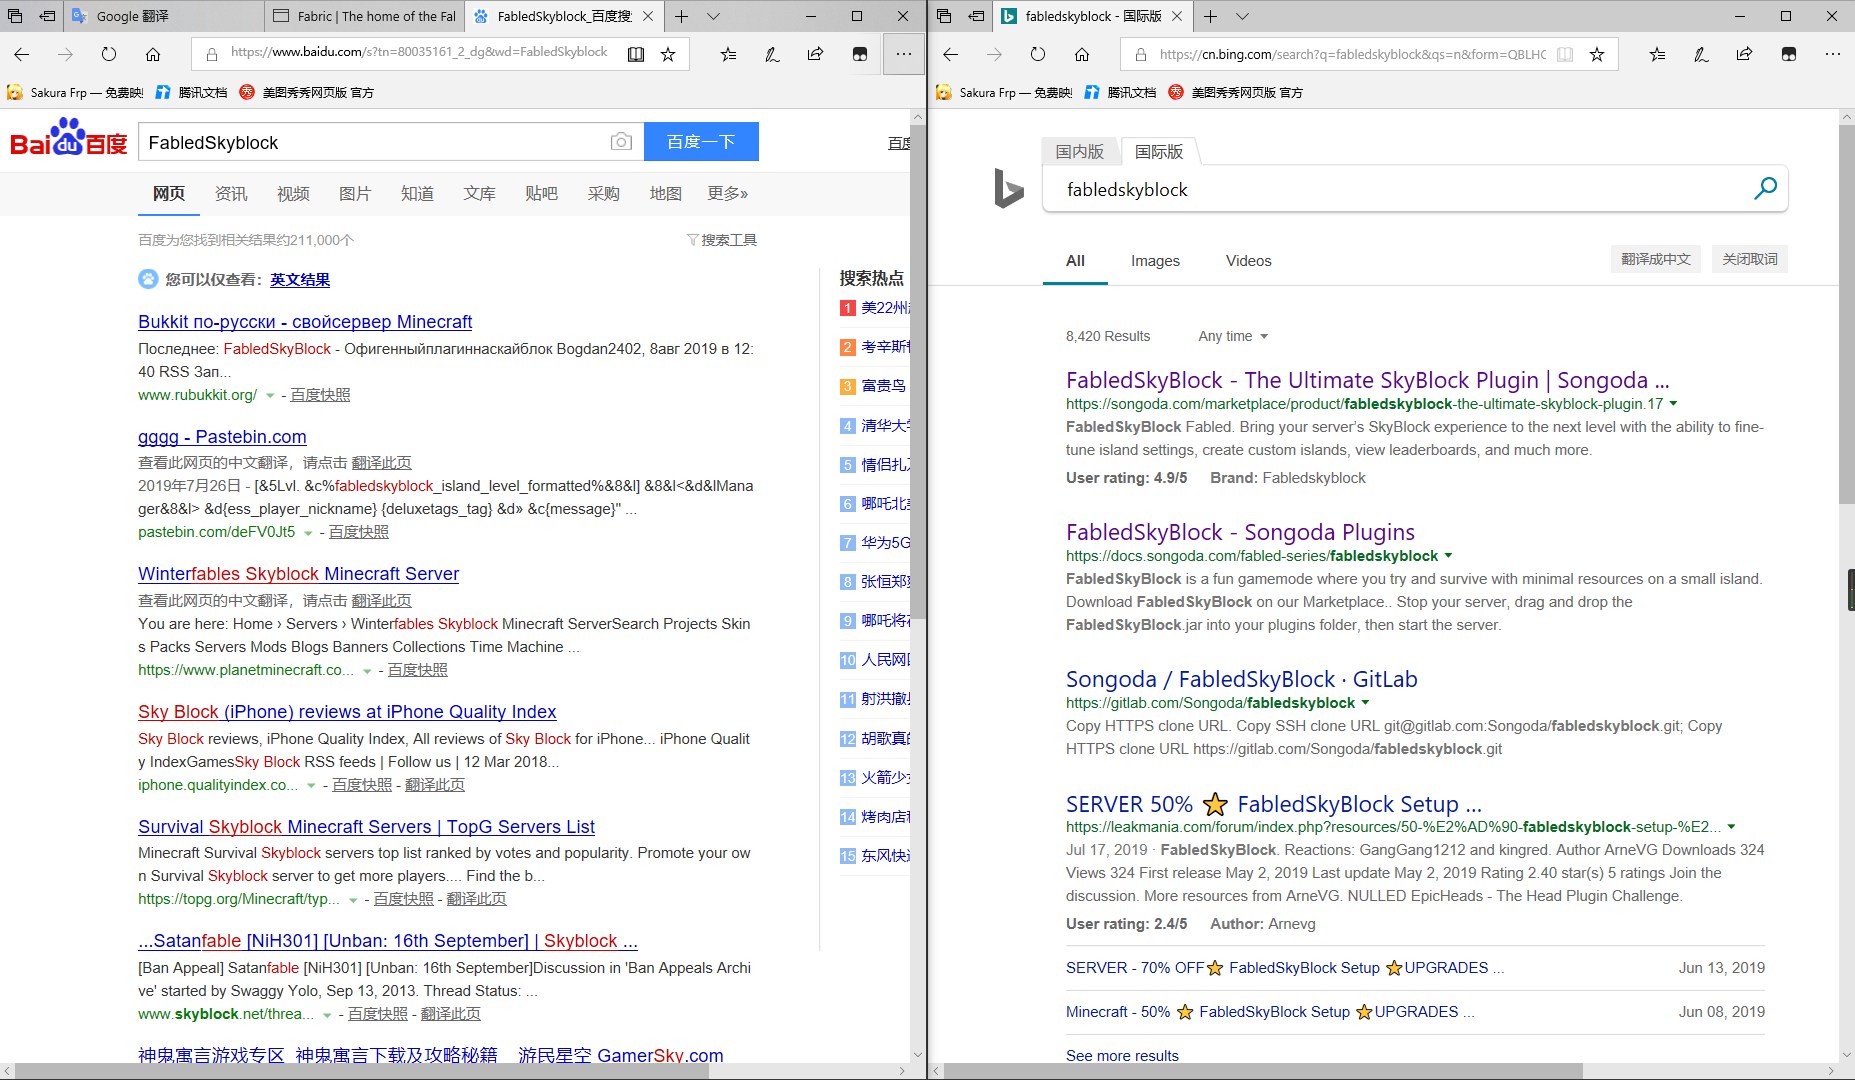Open new tab in Baidu window
1855x1080 pixels.
[681, 16]
